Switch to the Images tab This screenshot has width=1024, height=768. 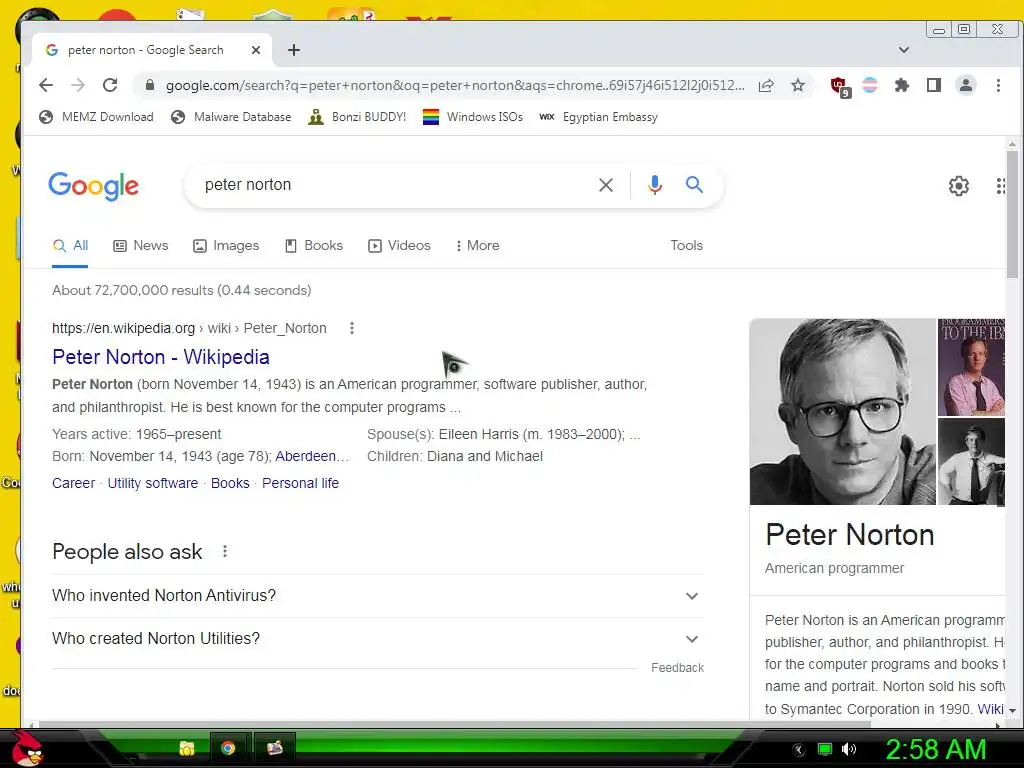pyautogui.click(x=226, y=246)
